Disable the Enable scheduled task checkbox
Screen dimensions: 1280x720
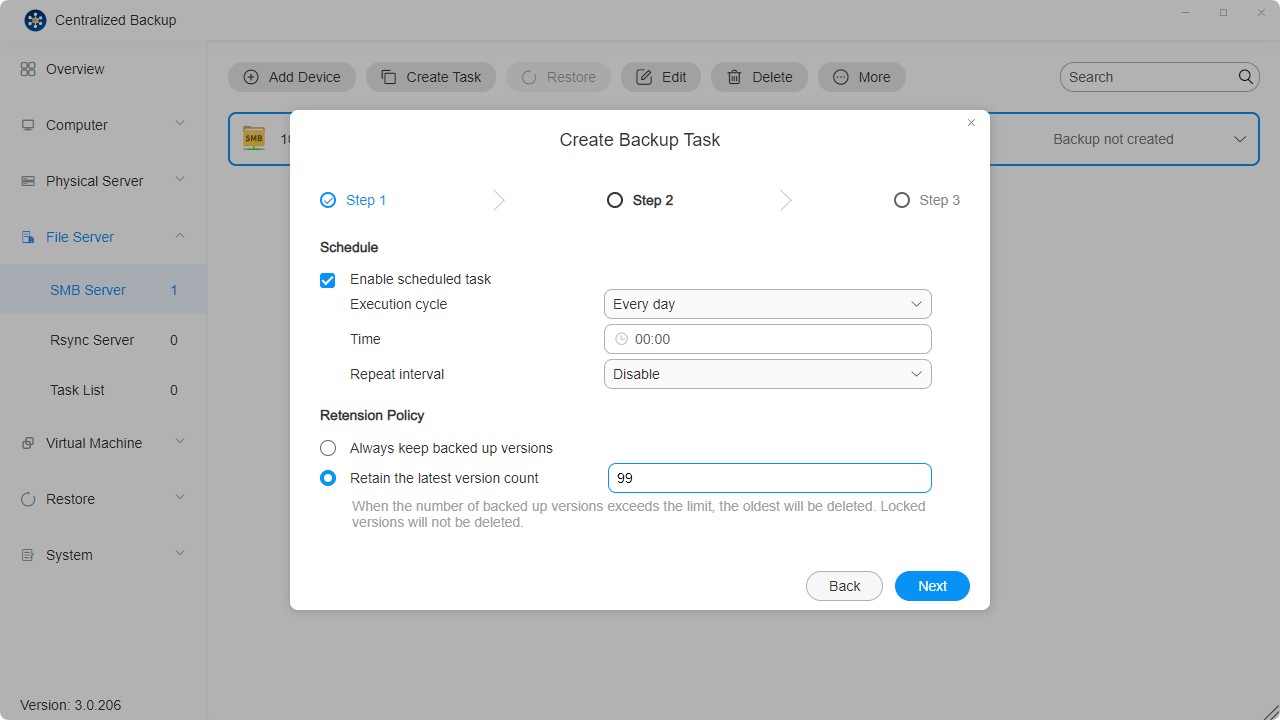point(327,280)
